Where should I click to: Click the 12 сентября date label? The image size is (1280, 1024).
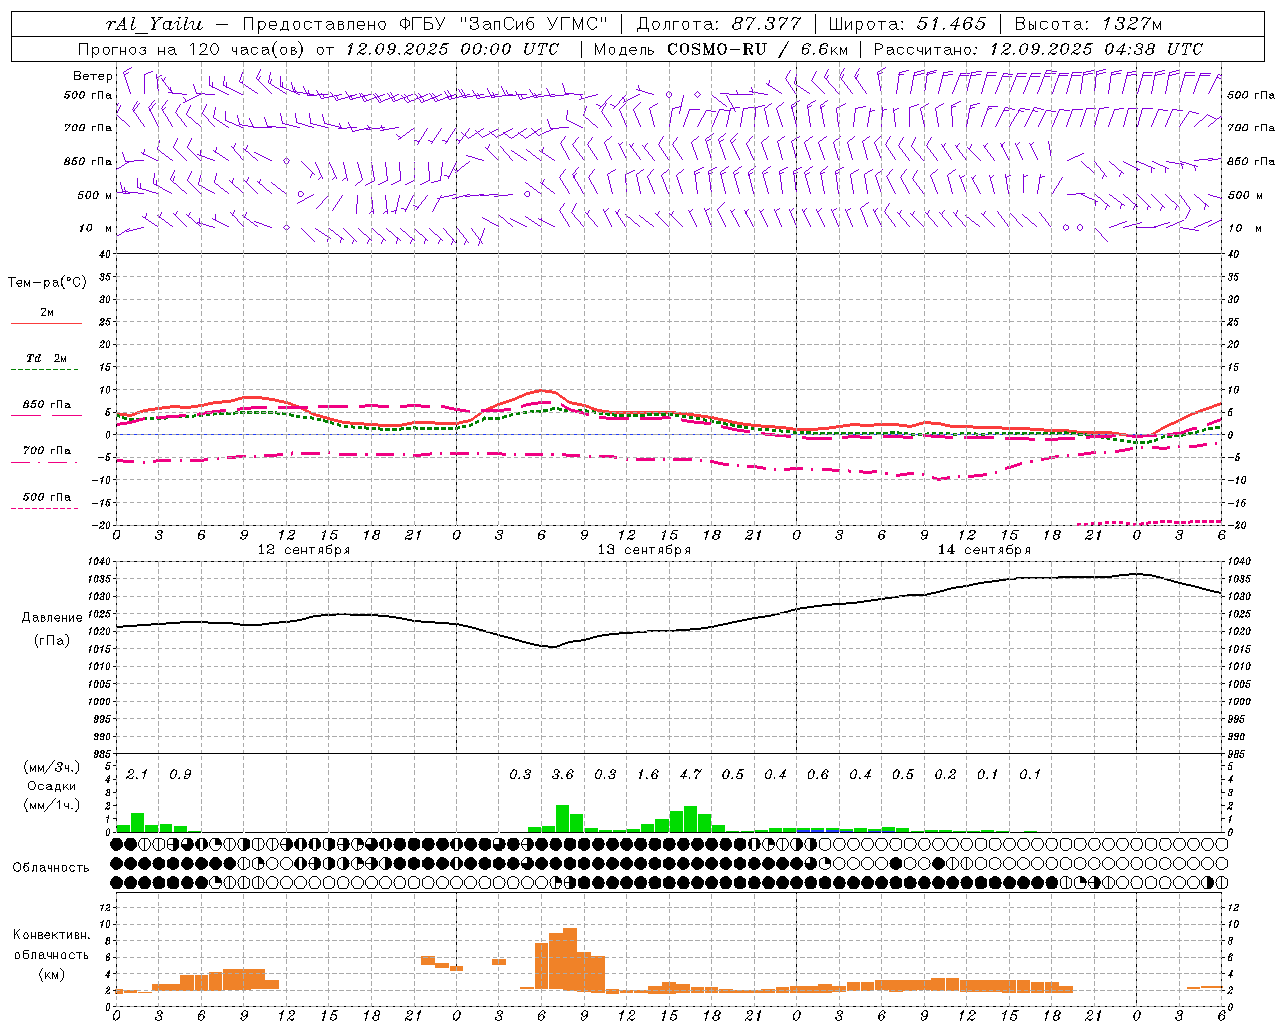pyautogui.click(x=304, y=550)
